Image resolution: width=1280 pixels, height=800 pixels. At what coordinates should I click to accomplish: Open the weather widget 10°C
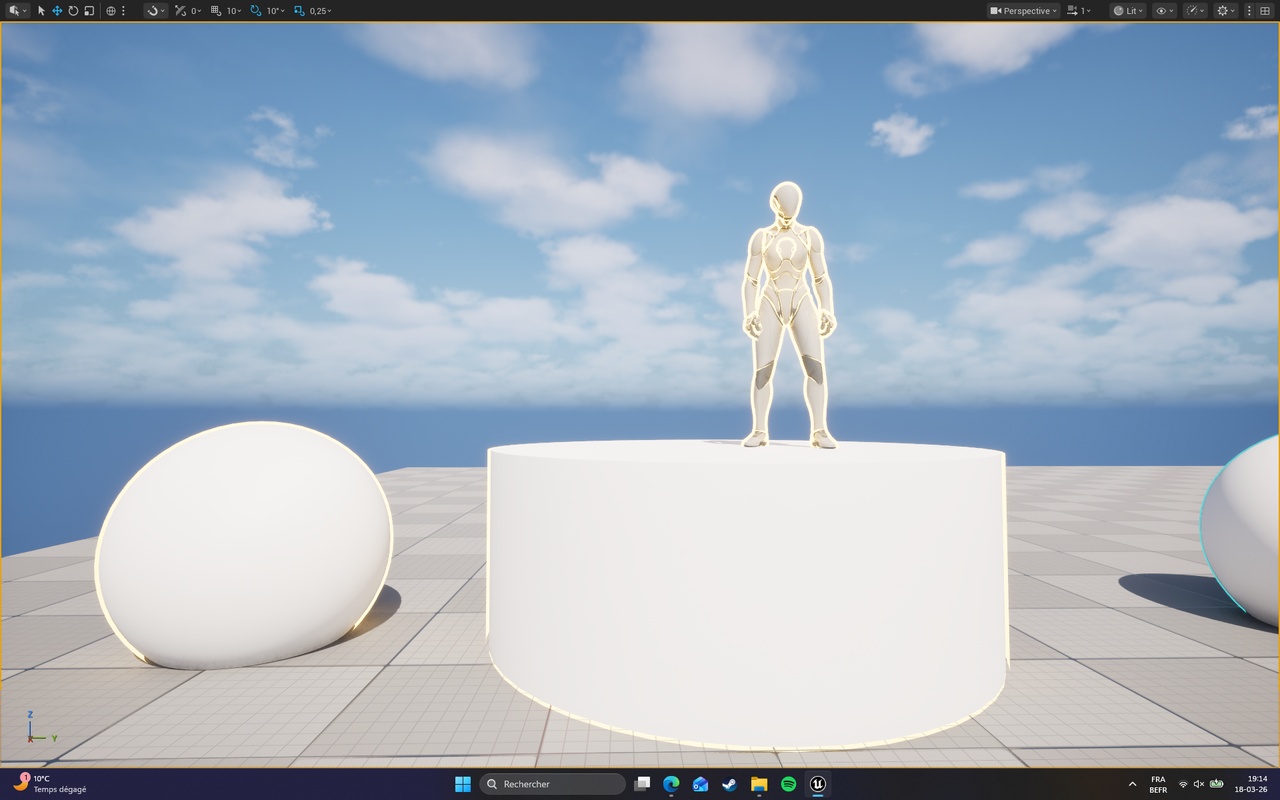click(50, 784)
